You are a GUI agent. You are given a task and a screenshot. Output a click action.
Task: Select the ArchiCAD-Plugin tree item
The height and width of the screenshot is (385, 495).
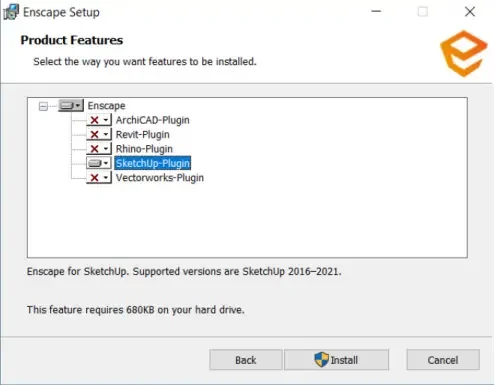[x=152, y=120]
